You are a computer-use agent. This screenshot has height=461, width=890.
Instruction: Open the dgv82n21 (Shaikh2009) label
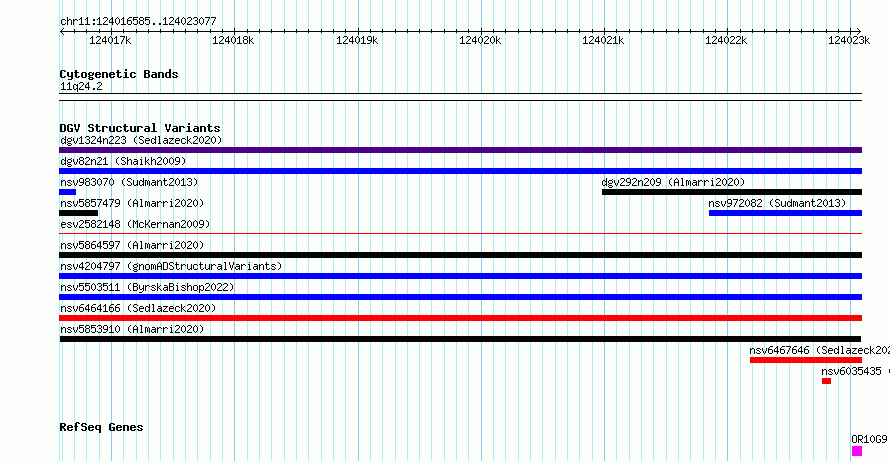tap(123, 161)
